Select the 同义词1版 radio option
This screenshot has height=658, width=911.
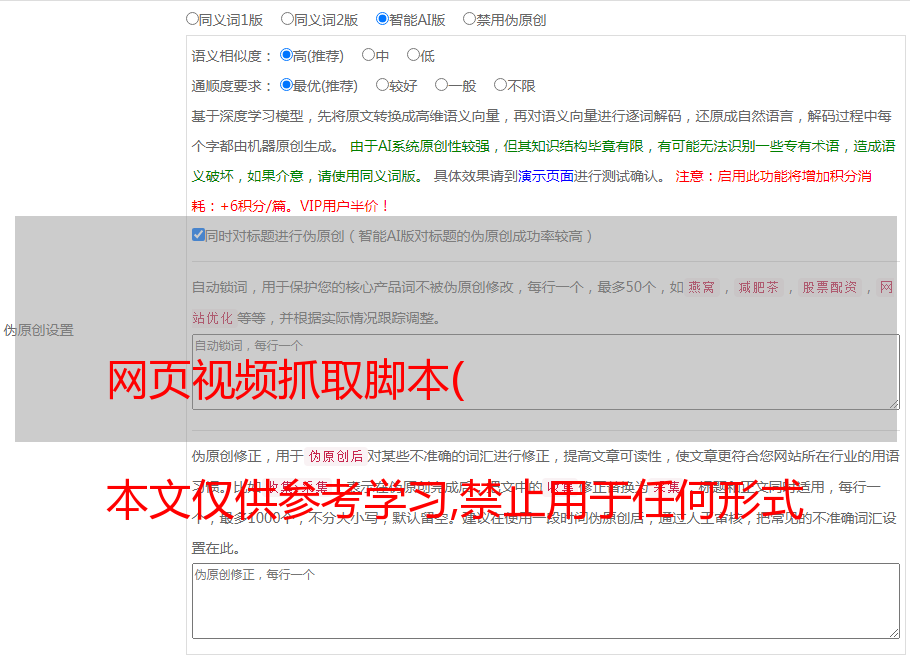(x=193, y=18)
